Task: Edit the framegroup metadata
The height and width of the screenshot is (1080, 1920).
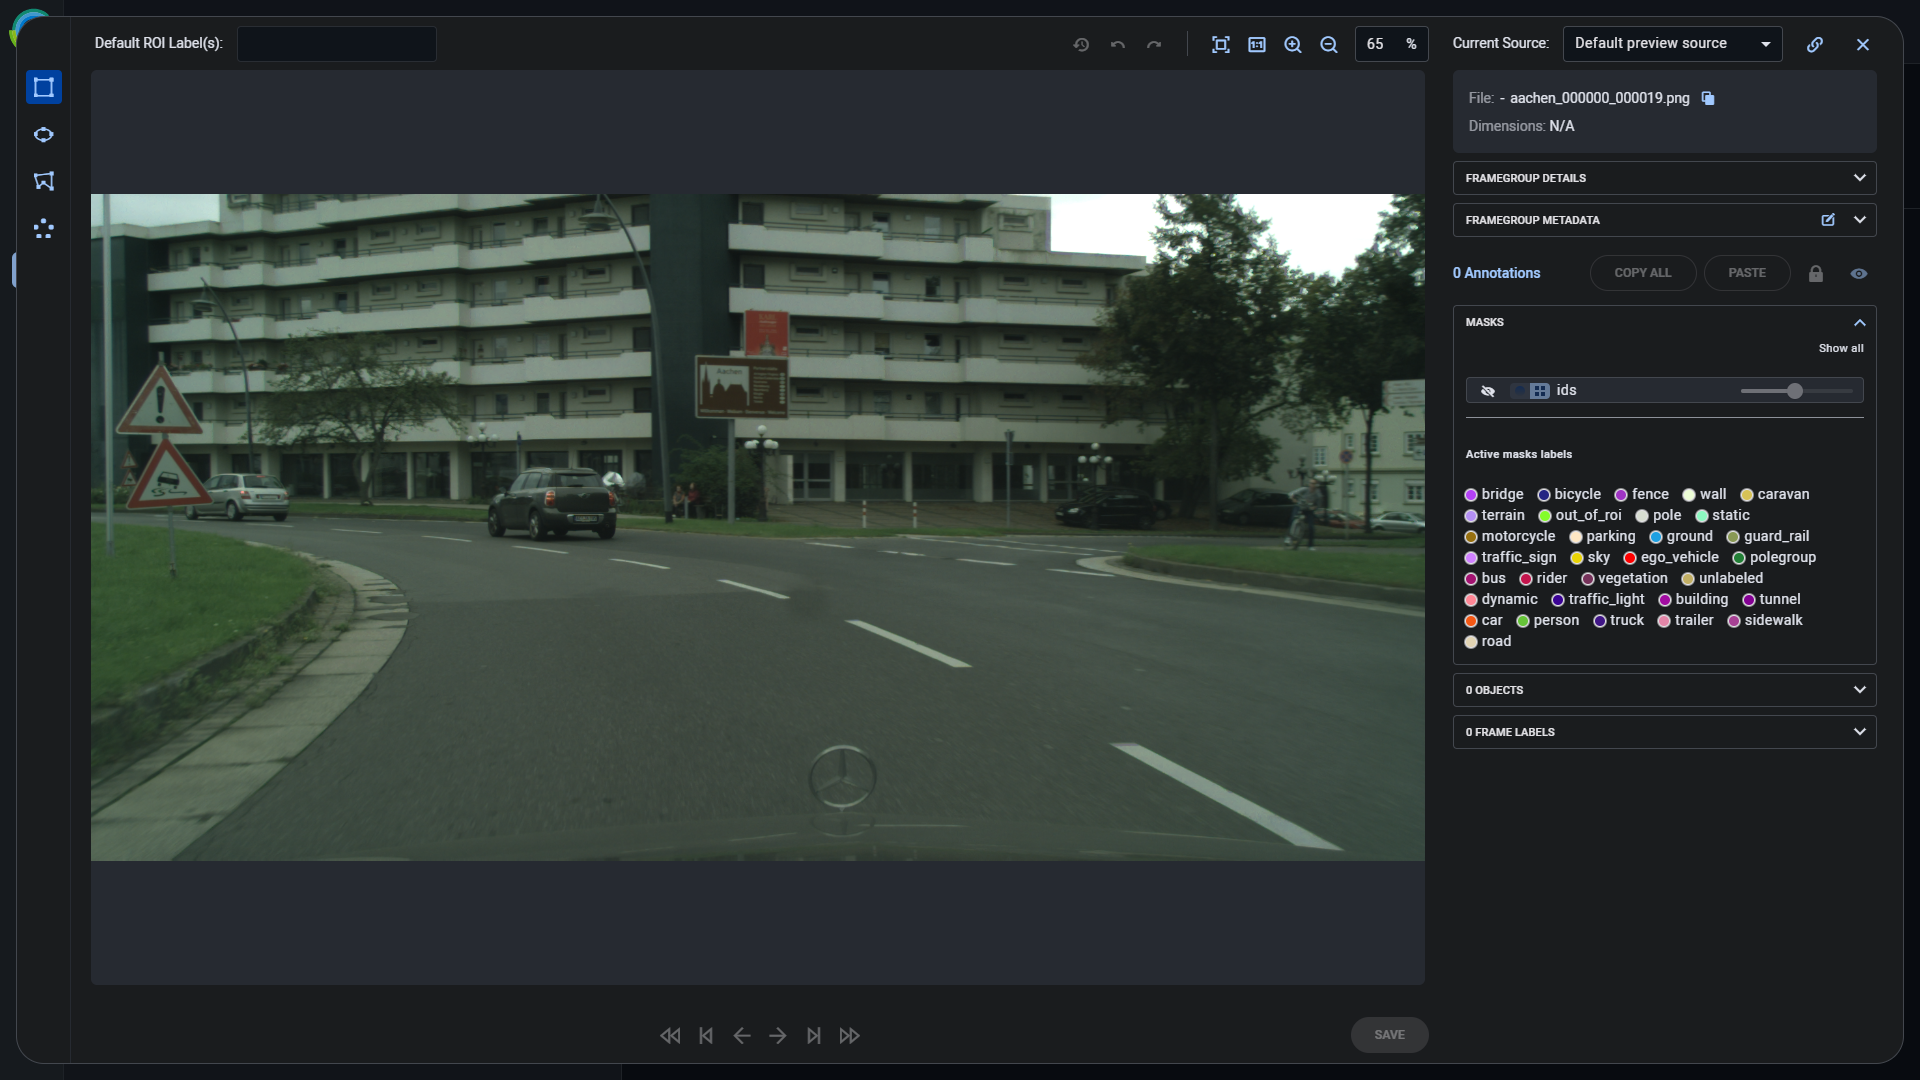Action: [1828, 220]
